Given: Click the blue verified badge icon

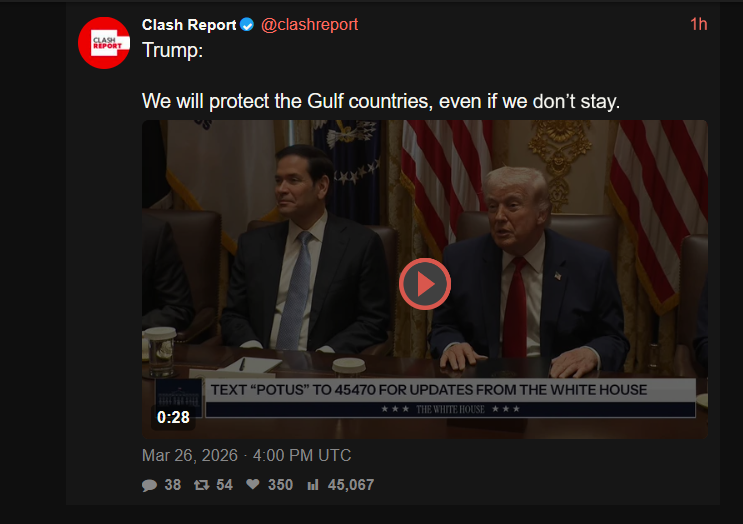Looking at the screenshot, I should click(x=247, y=25).
